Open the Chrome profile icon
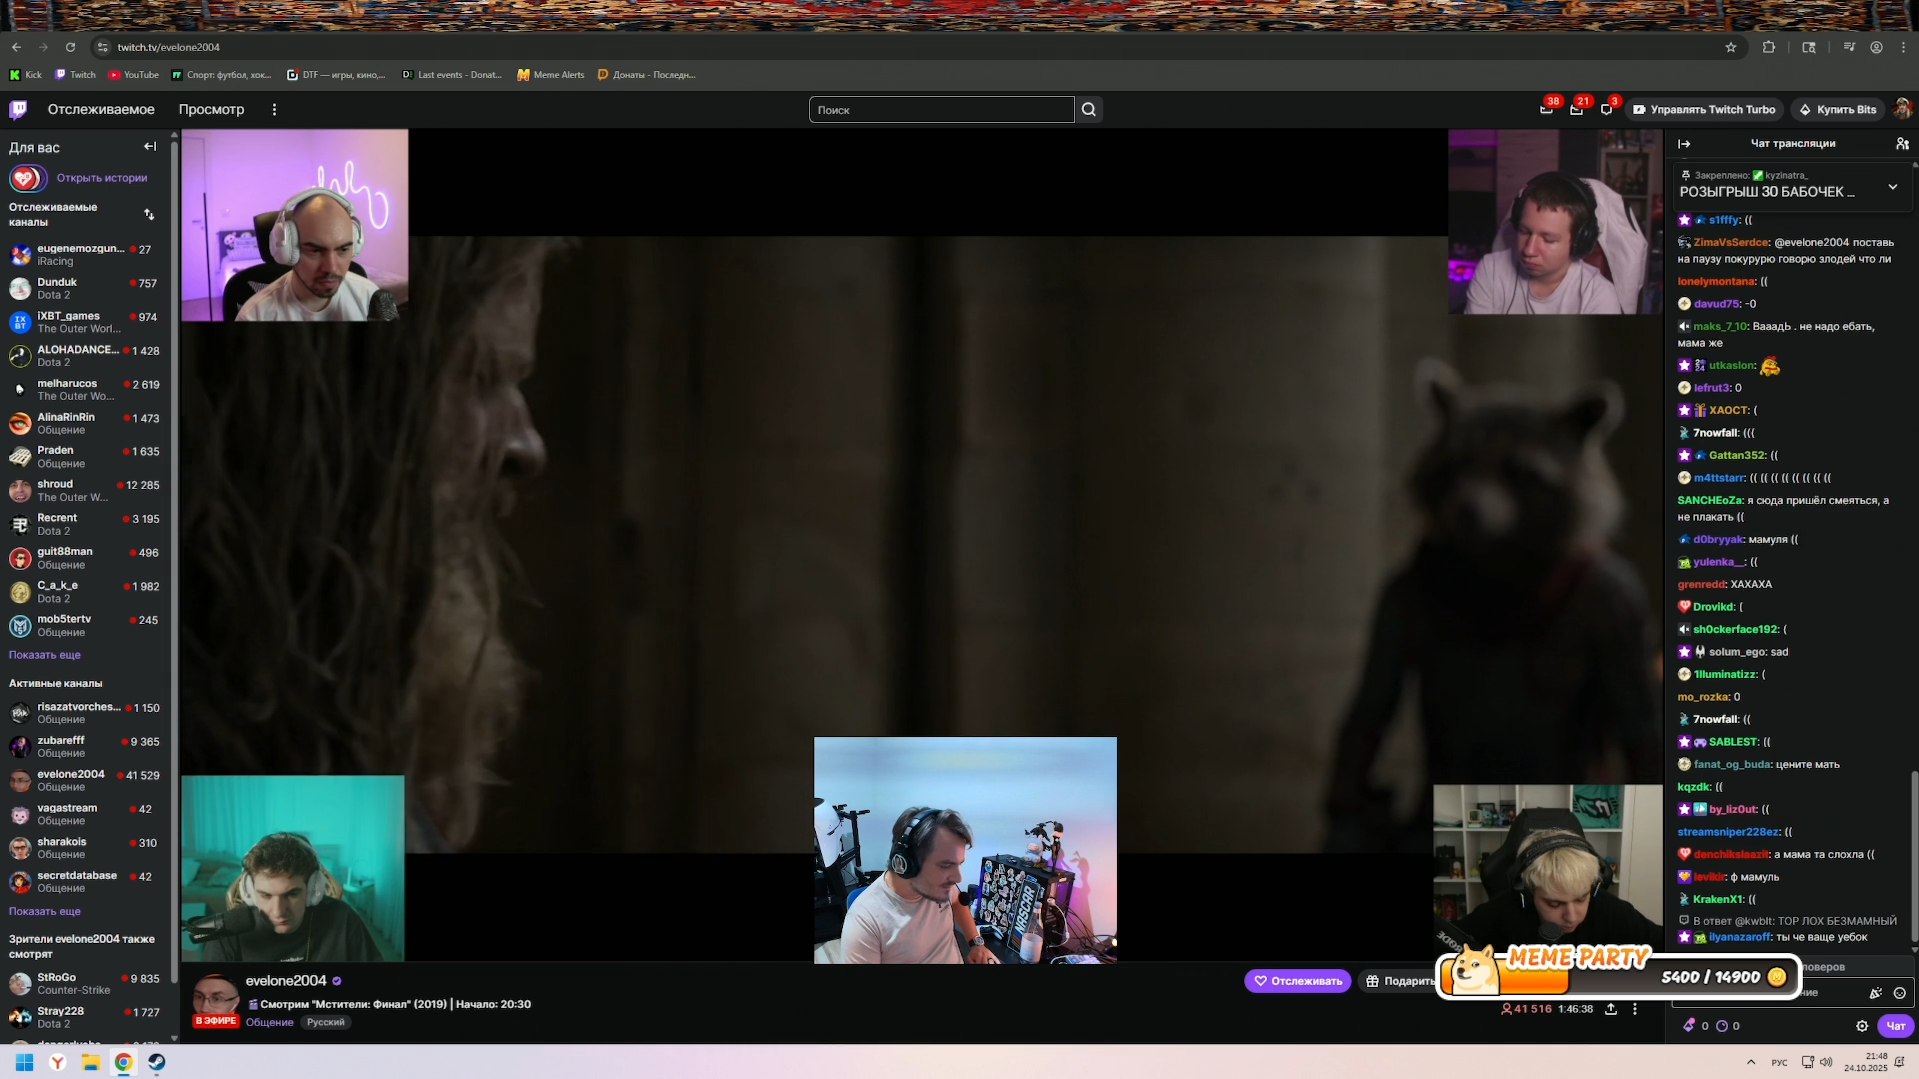Screen dimensions: 1919x1079 1876,47
